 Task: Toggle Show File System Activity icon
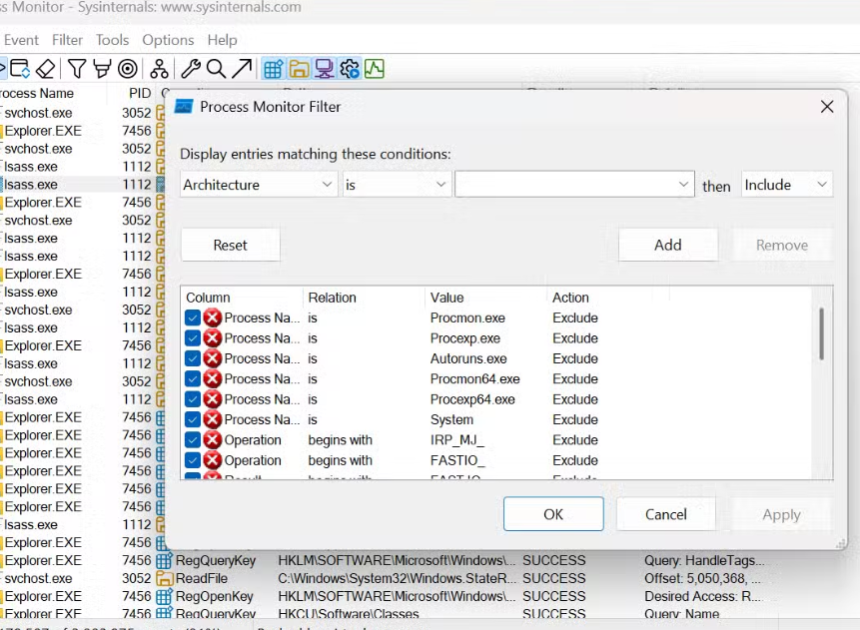click(299, 69)
